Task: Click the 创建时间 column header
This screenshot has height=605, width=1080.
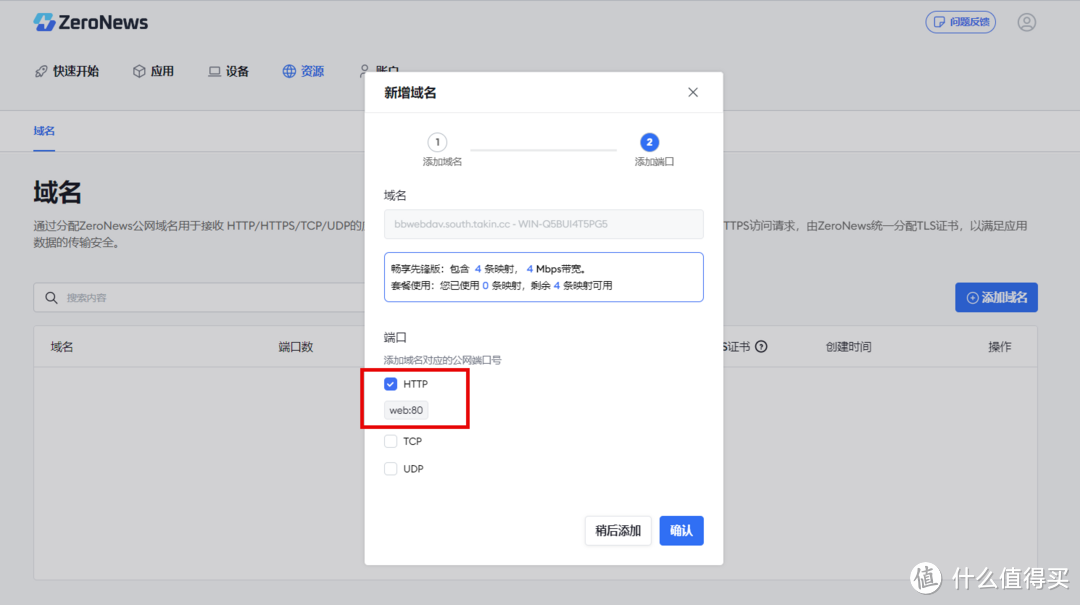Action: 849,347
